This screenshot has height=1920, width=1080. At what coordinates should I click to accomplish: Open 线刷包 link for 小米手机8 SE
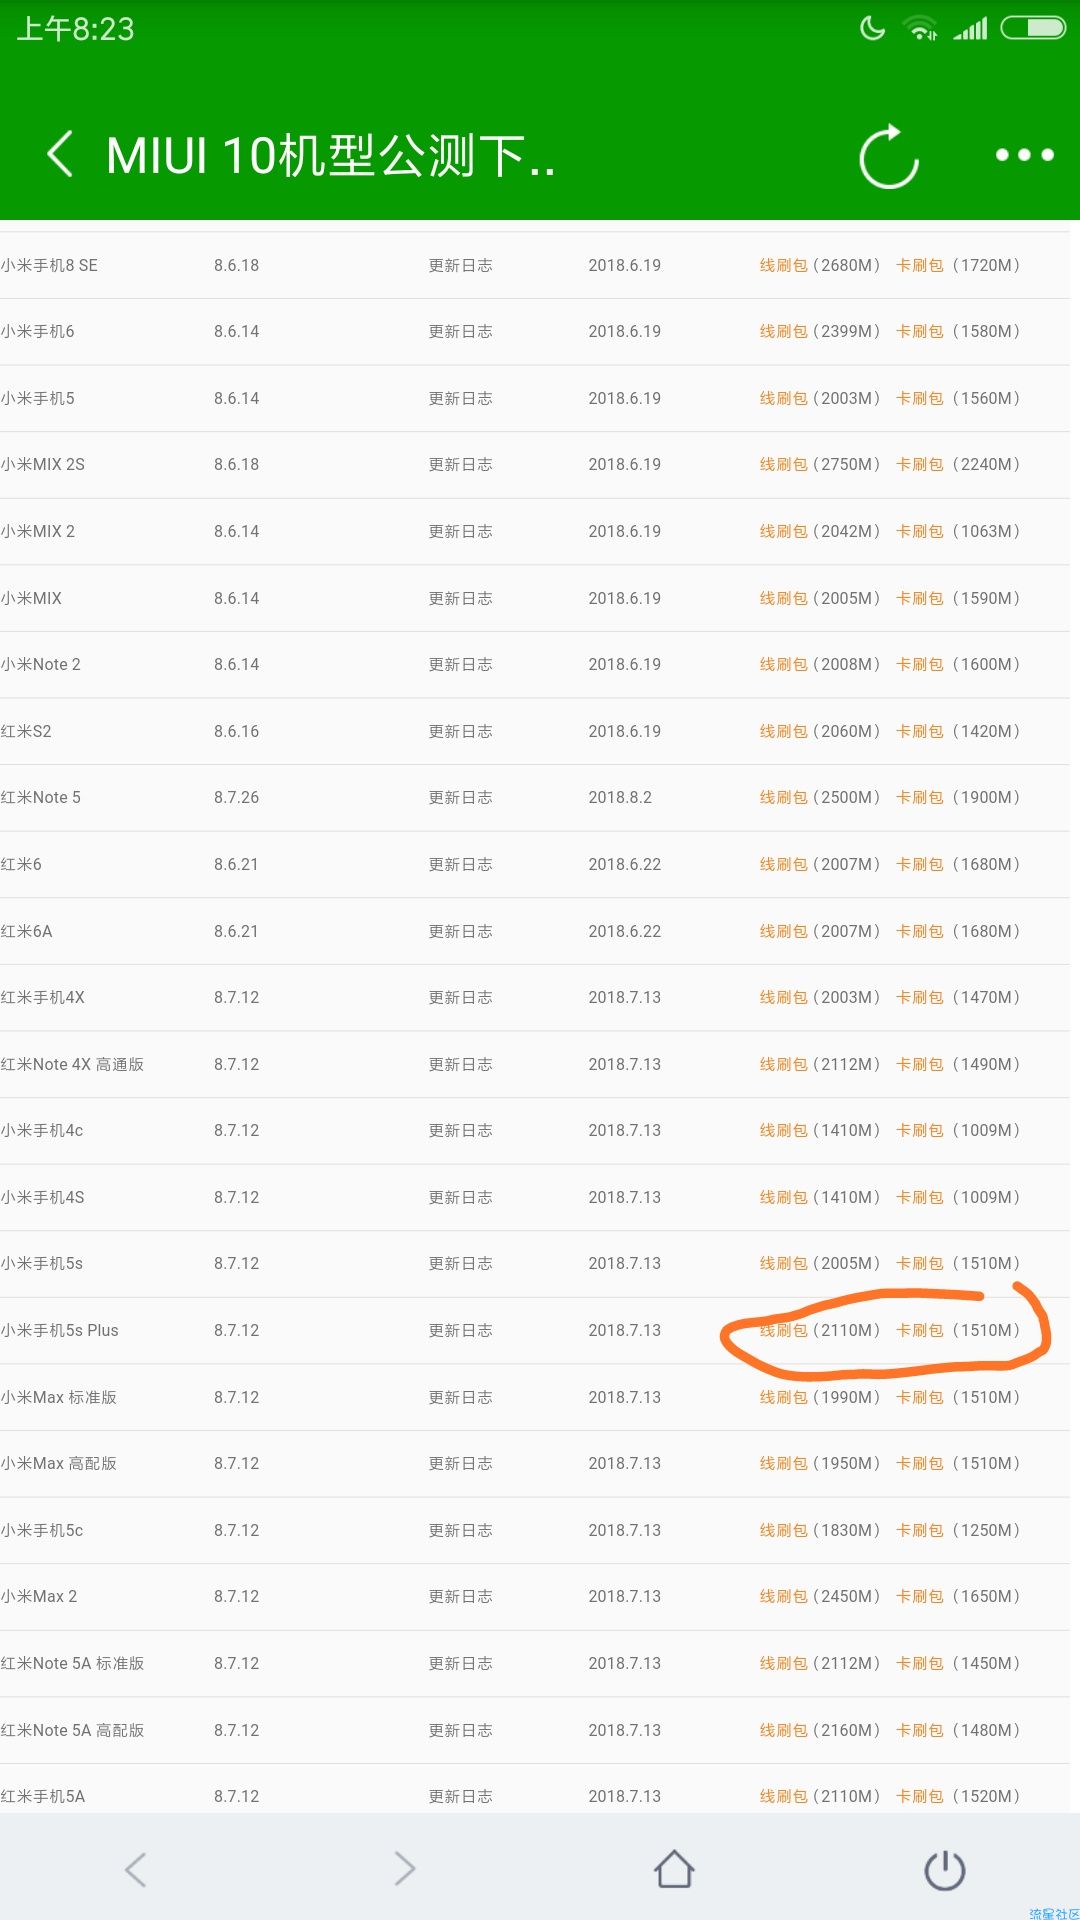point(784,265)
